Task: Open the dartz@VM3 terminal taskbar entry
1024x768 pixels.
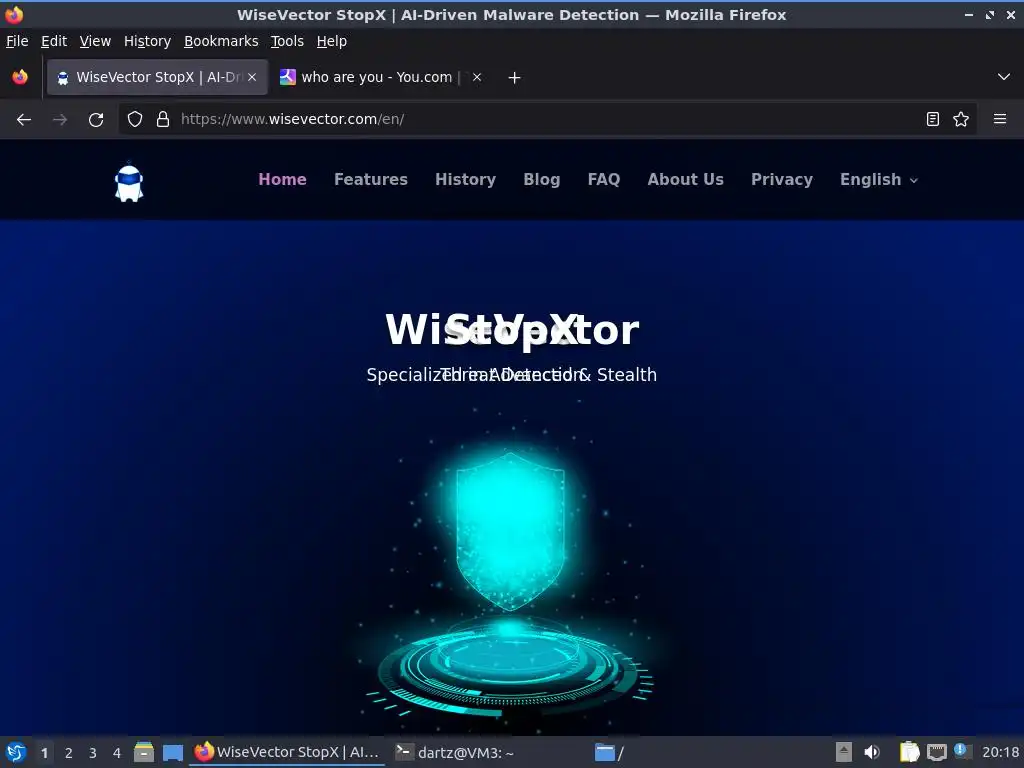Action: [x=488, y=752]
